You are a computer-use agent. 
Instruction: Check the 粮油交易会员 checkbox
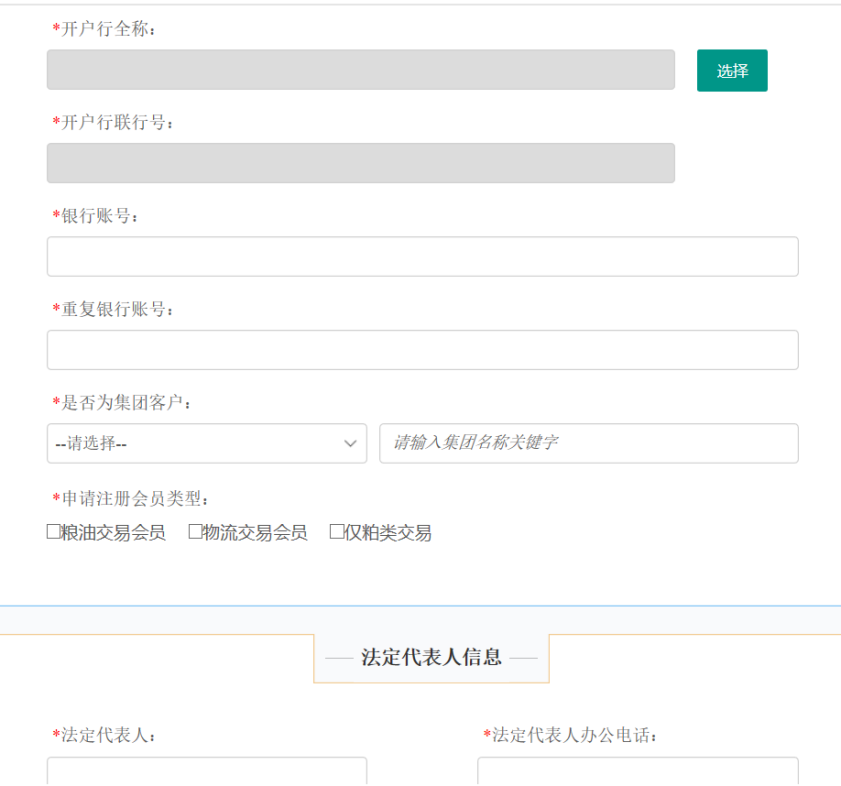[54, 532]
